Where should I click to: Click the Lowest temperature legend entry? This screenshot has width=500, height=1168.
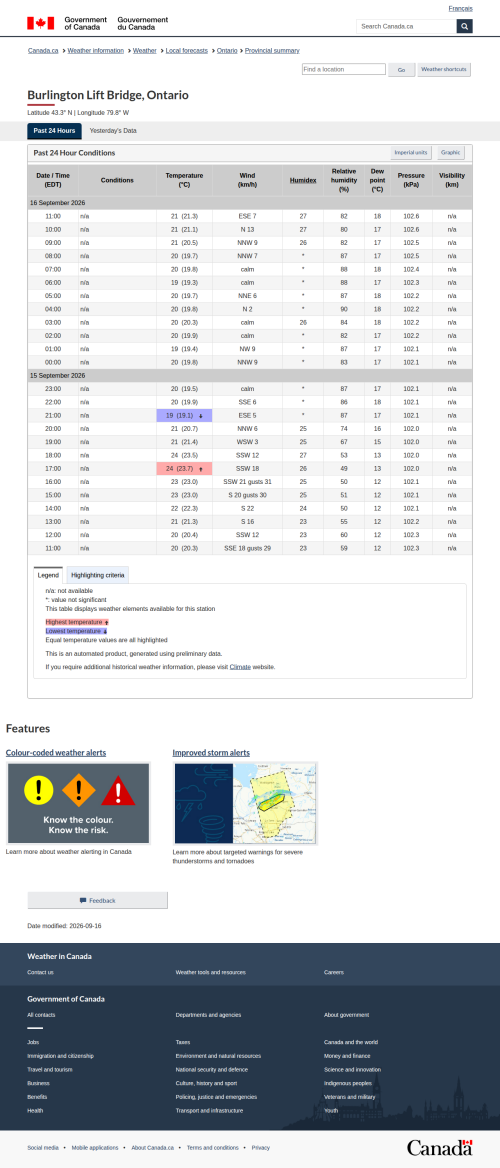point(76,631)
